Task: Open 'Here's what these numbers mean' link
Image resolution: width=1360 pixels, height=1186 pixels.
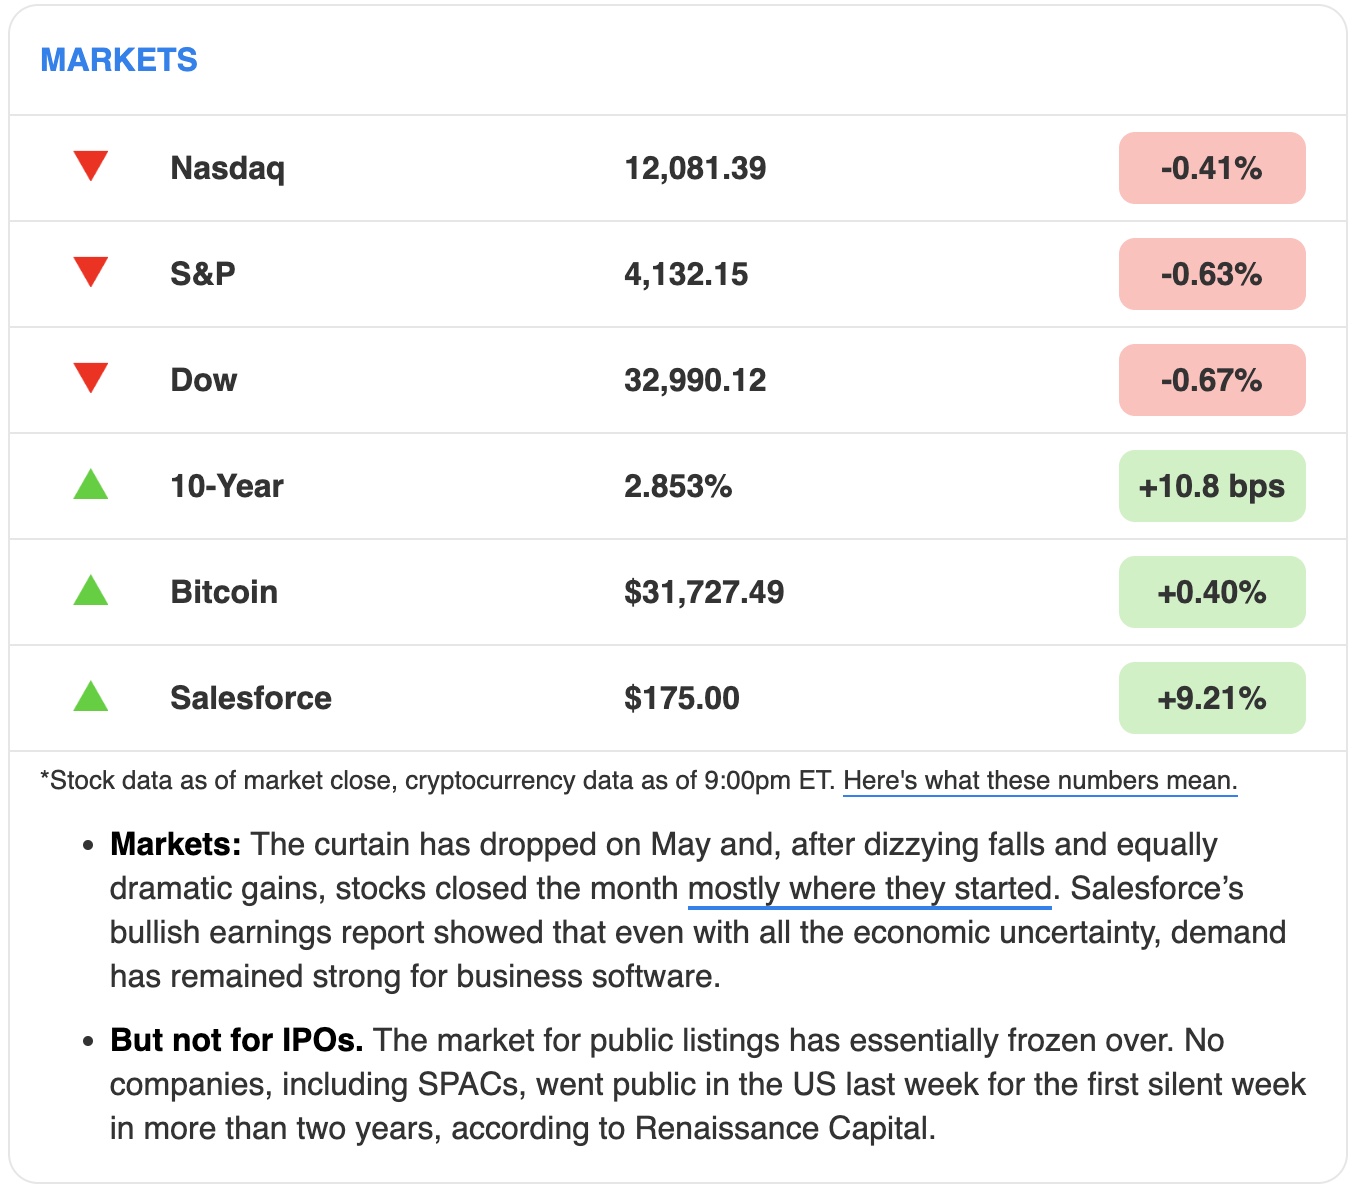Action: [1040, 781]
